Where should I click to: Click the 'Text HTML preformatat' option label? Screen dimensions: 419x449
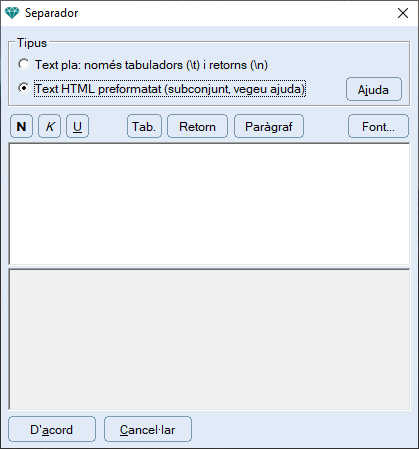(170, 89)
